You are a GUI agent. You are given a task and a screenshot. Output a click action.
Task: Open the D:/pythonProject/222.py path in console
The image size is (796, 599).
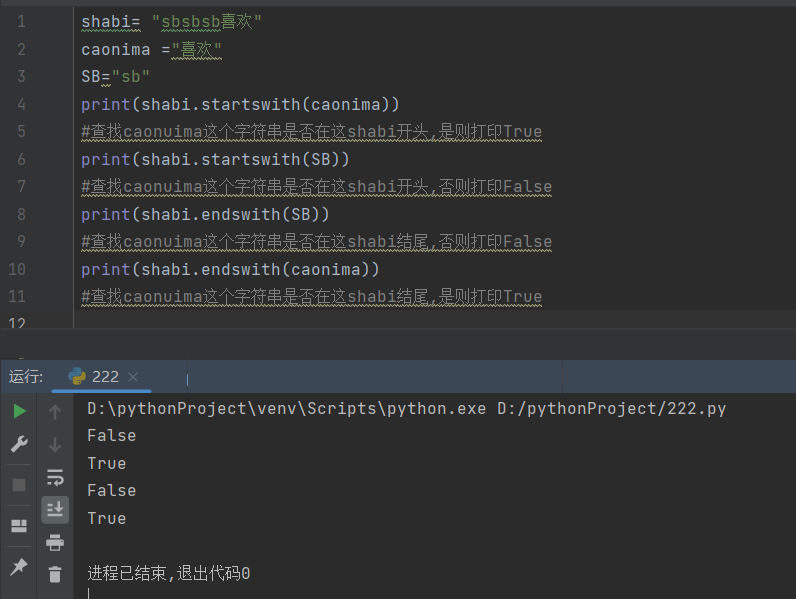pyautogui.click(x=611, y=408)
